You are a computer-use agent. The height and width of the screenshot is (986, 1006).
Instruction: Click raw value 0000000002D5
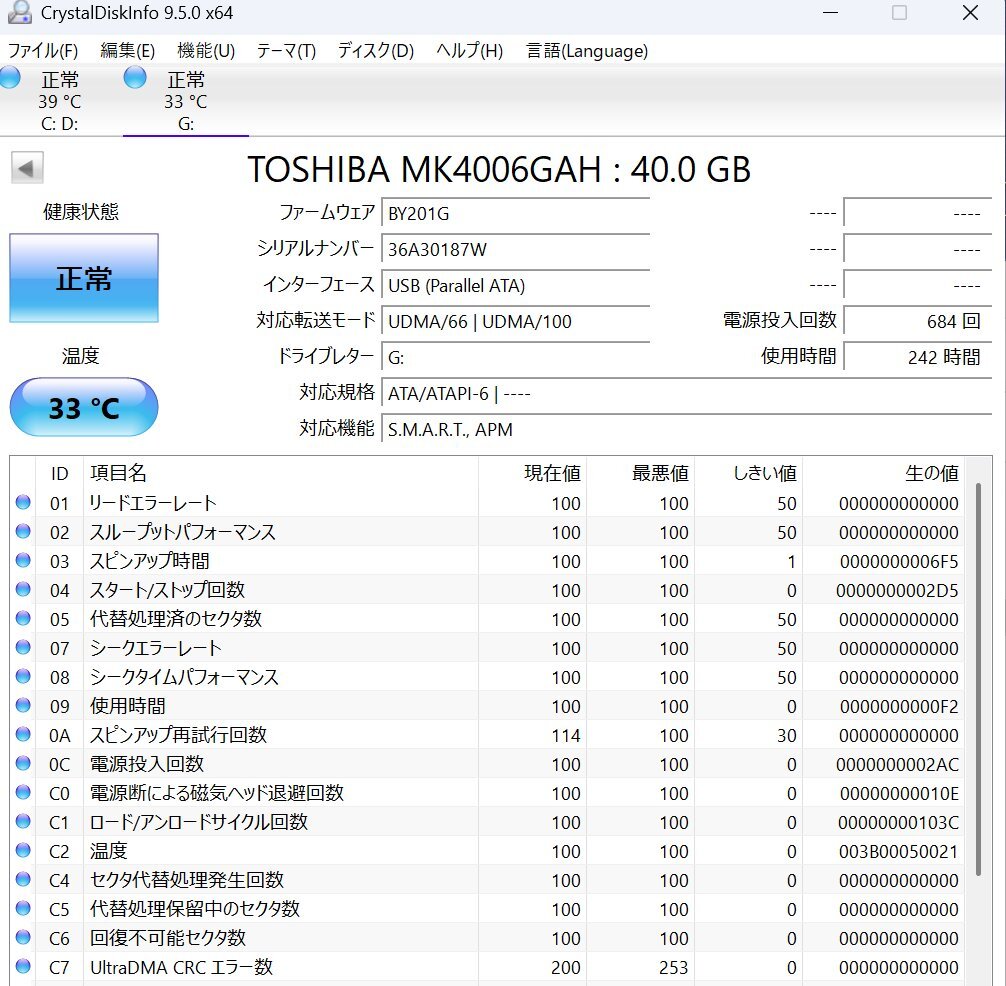coord(897,590)
